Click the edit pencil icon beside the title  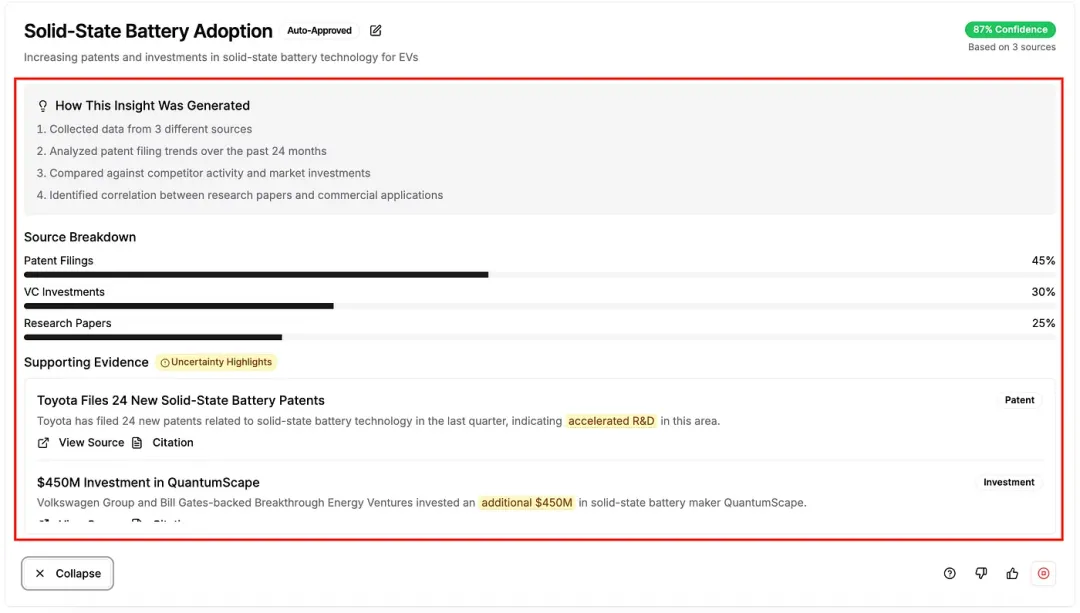[376, 31]
